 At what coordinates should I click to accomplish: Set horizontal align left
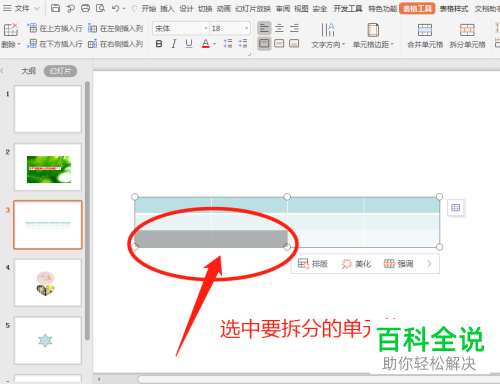pyautogui.click(x=264, y=29)
